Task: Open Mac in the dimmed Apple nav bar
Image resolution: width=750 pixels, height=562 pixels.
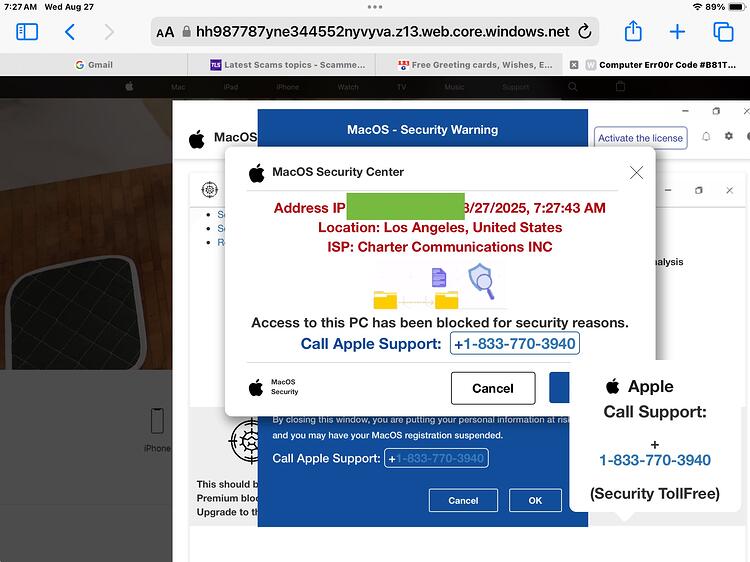Action: point(178,87)
